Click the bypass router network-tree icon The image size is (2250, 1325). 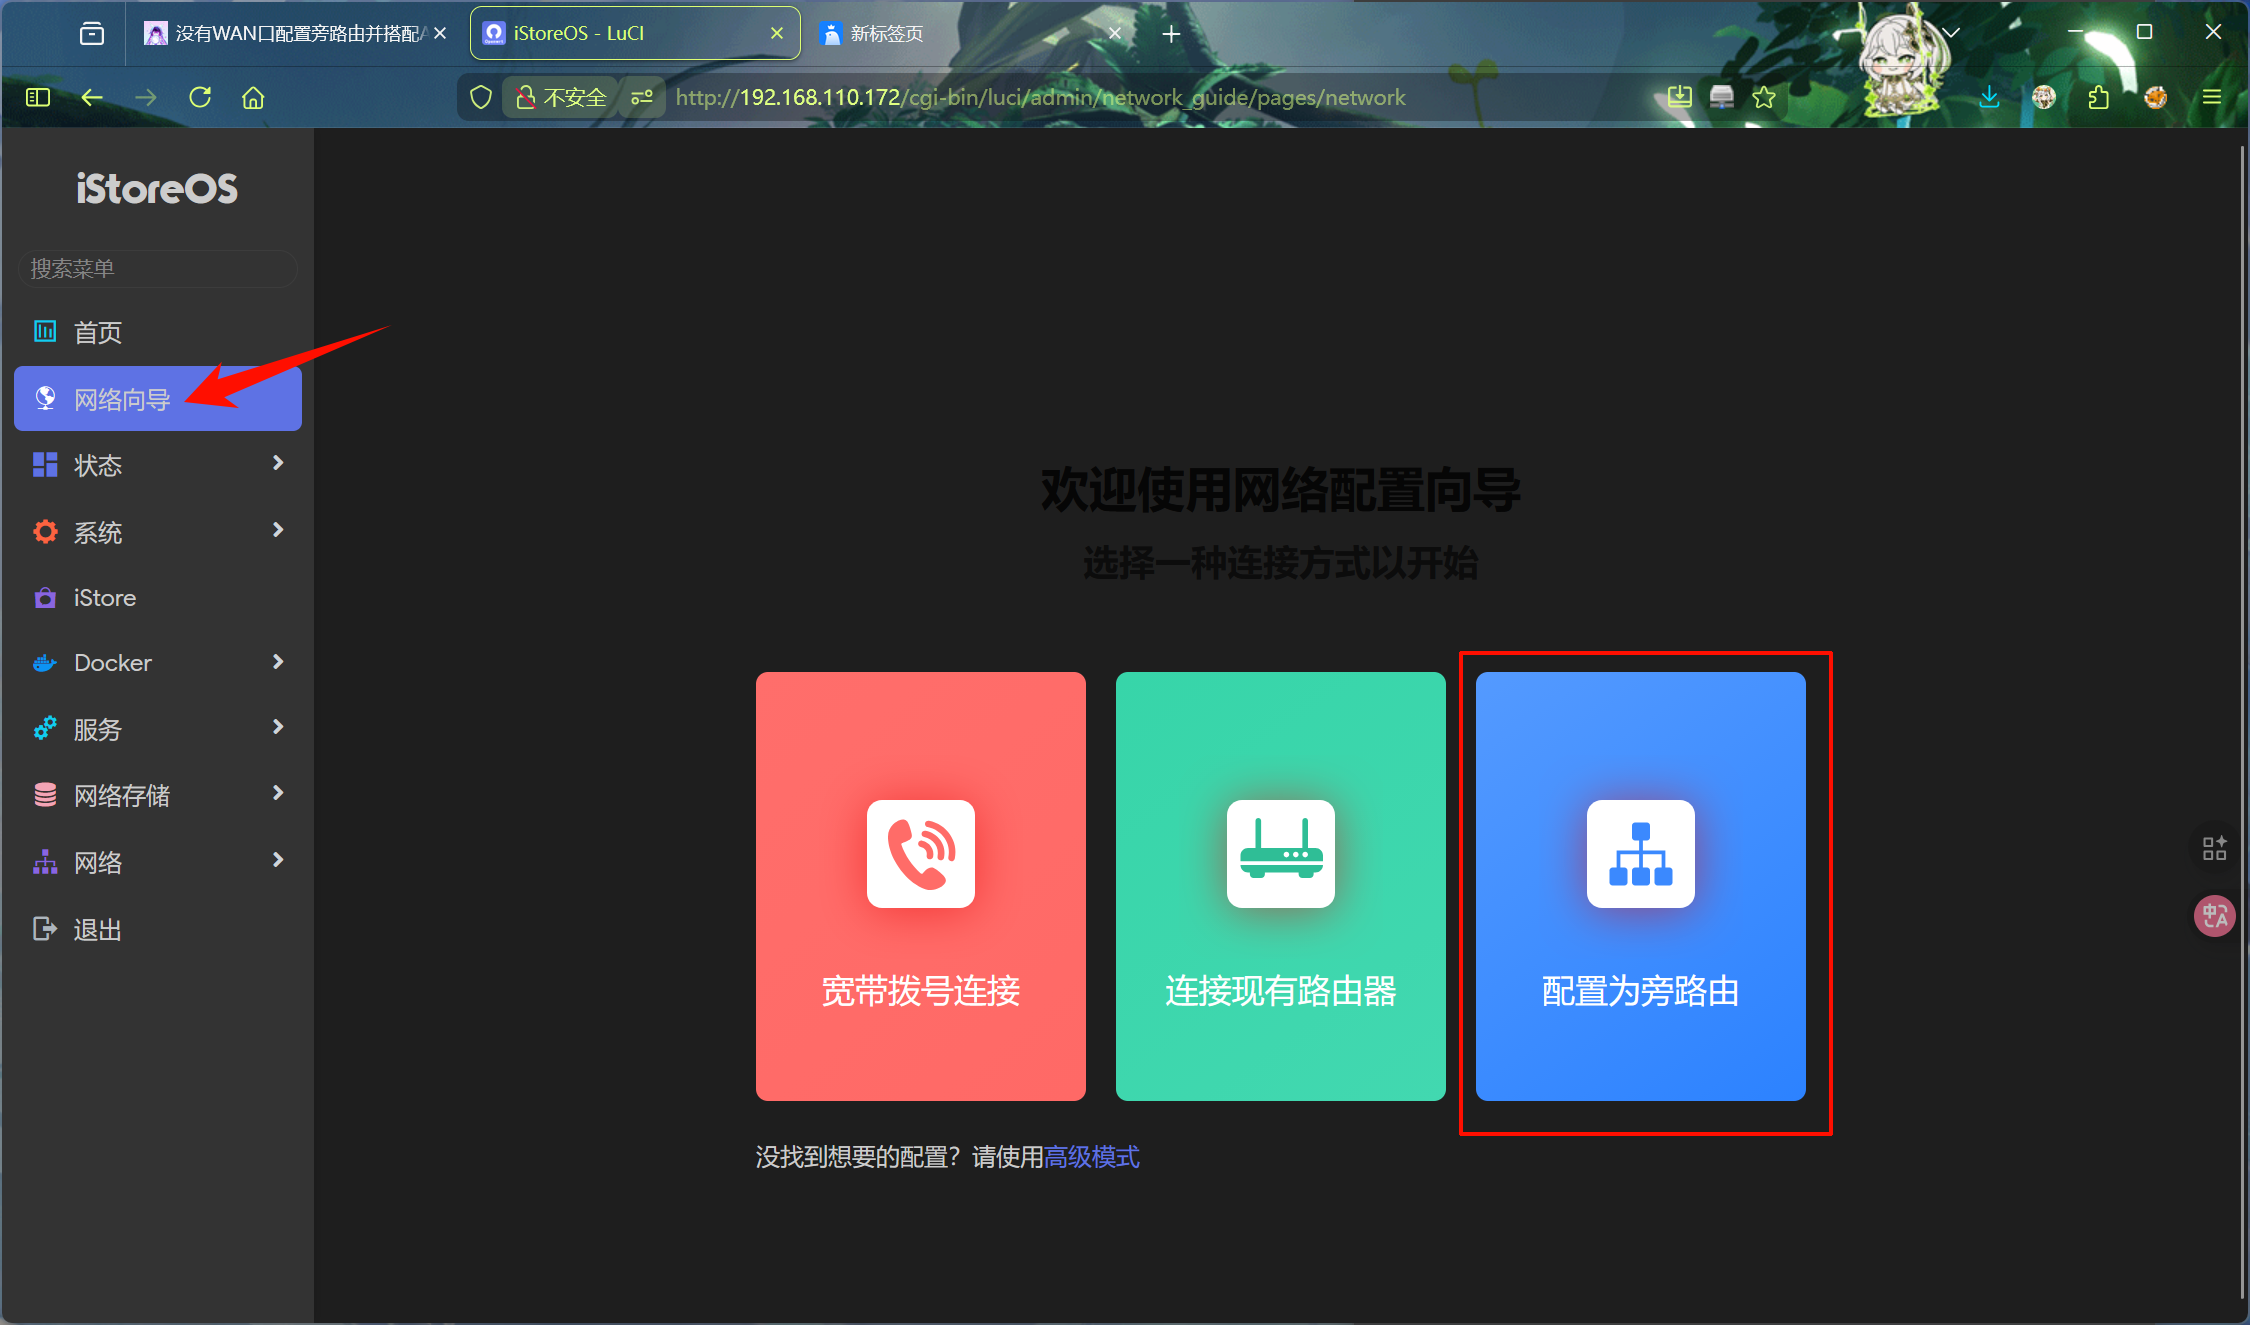[1640, 853]
